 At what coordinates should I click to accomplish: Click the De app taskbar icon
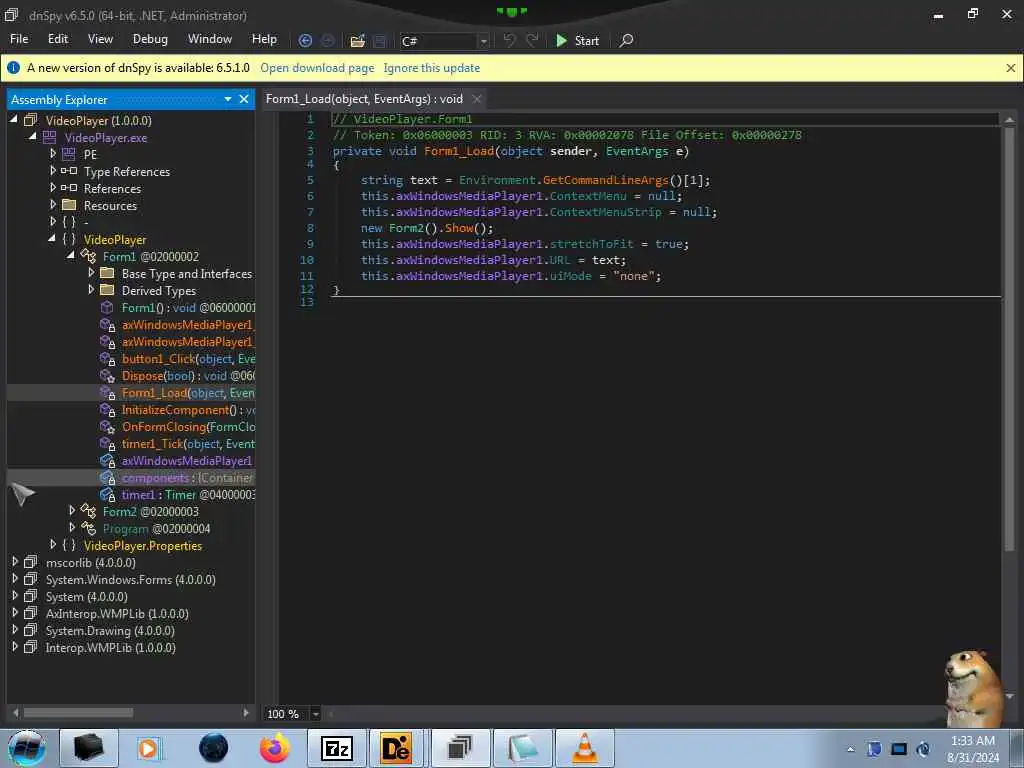click(397, 748)
